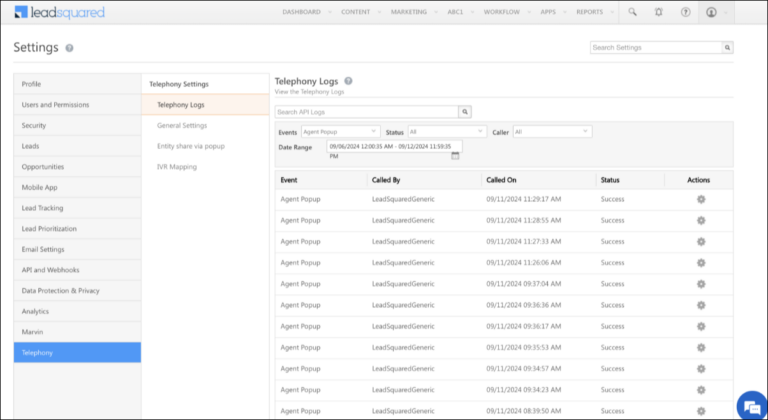
Task: Click the Search Settings magnifier button
Action: pos(727,47)
